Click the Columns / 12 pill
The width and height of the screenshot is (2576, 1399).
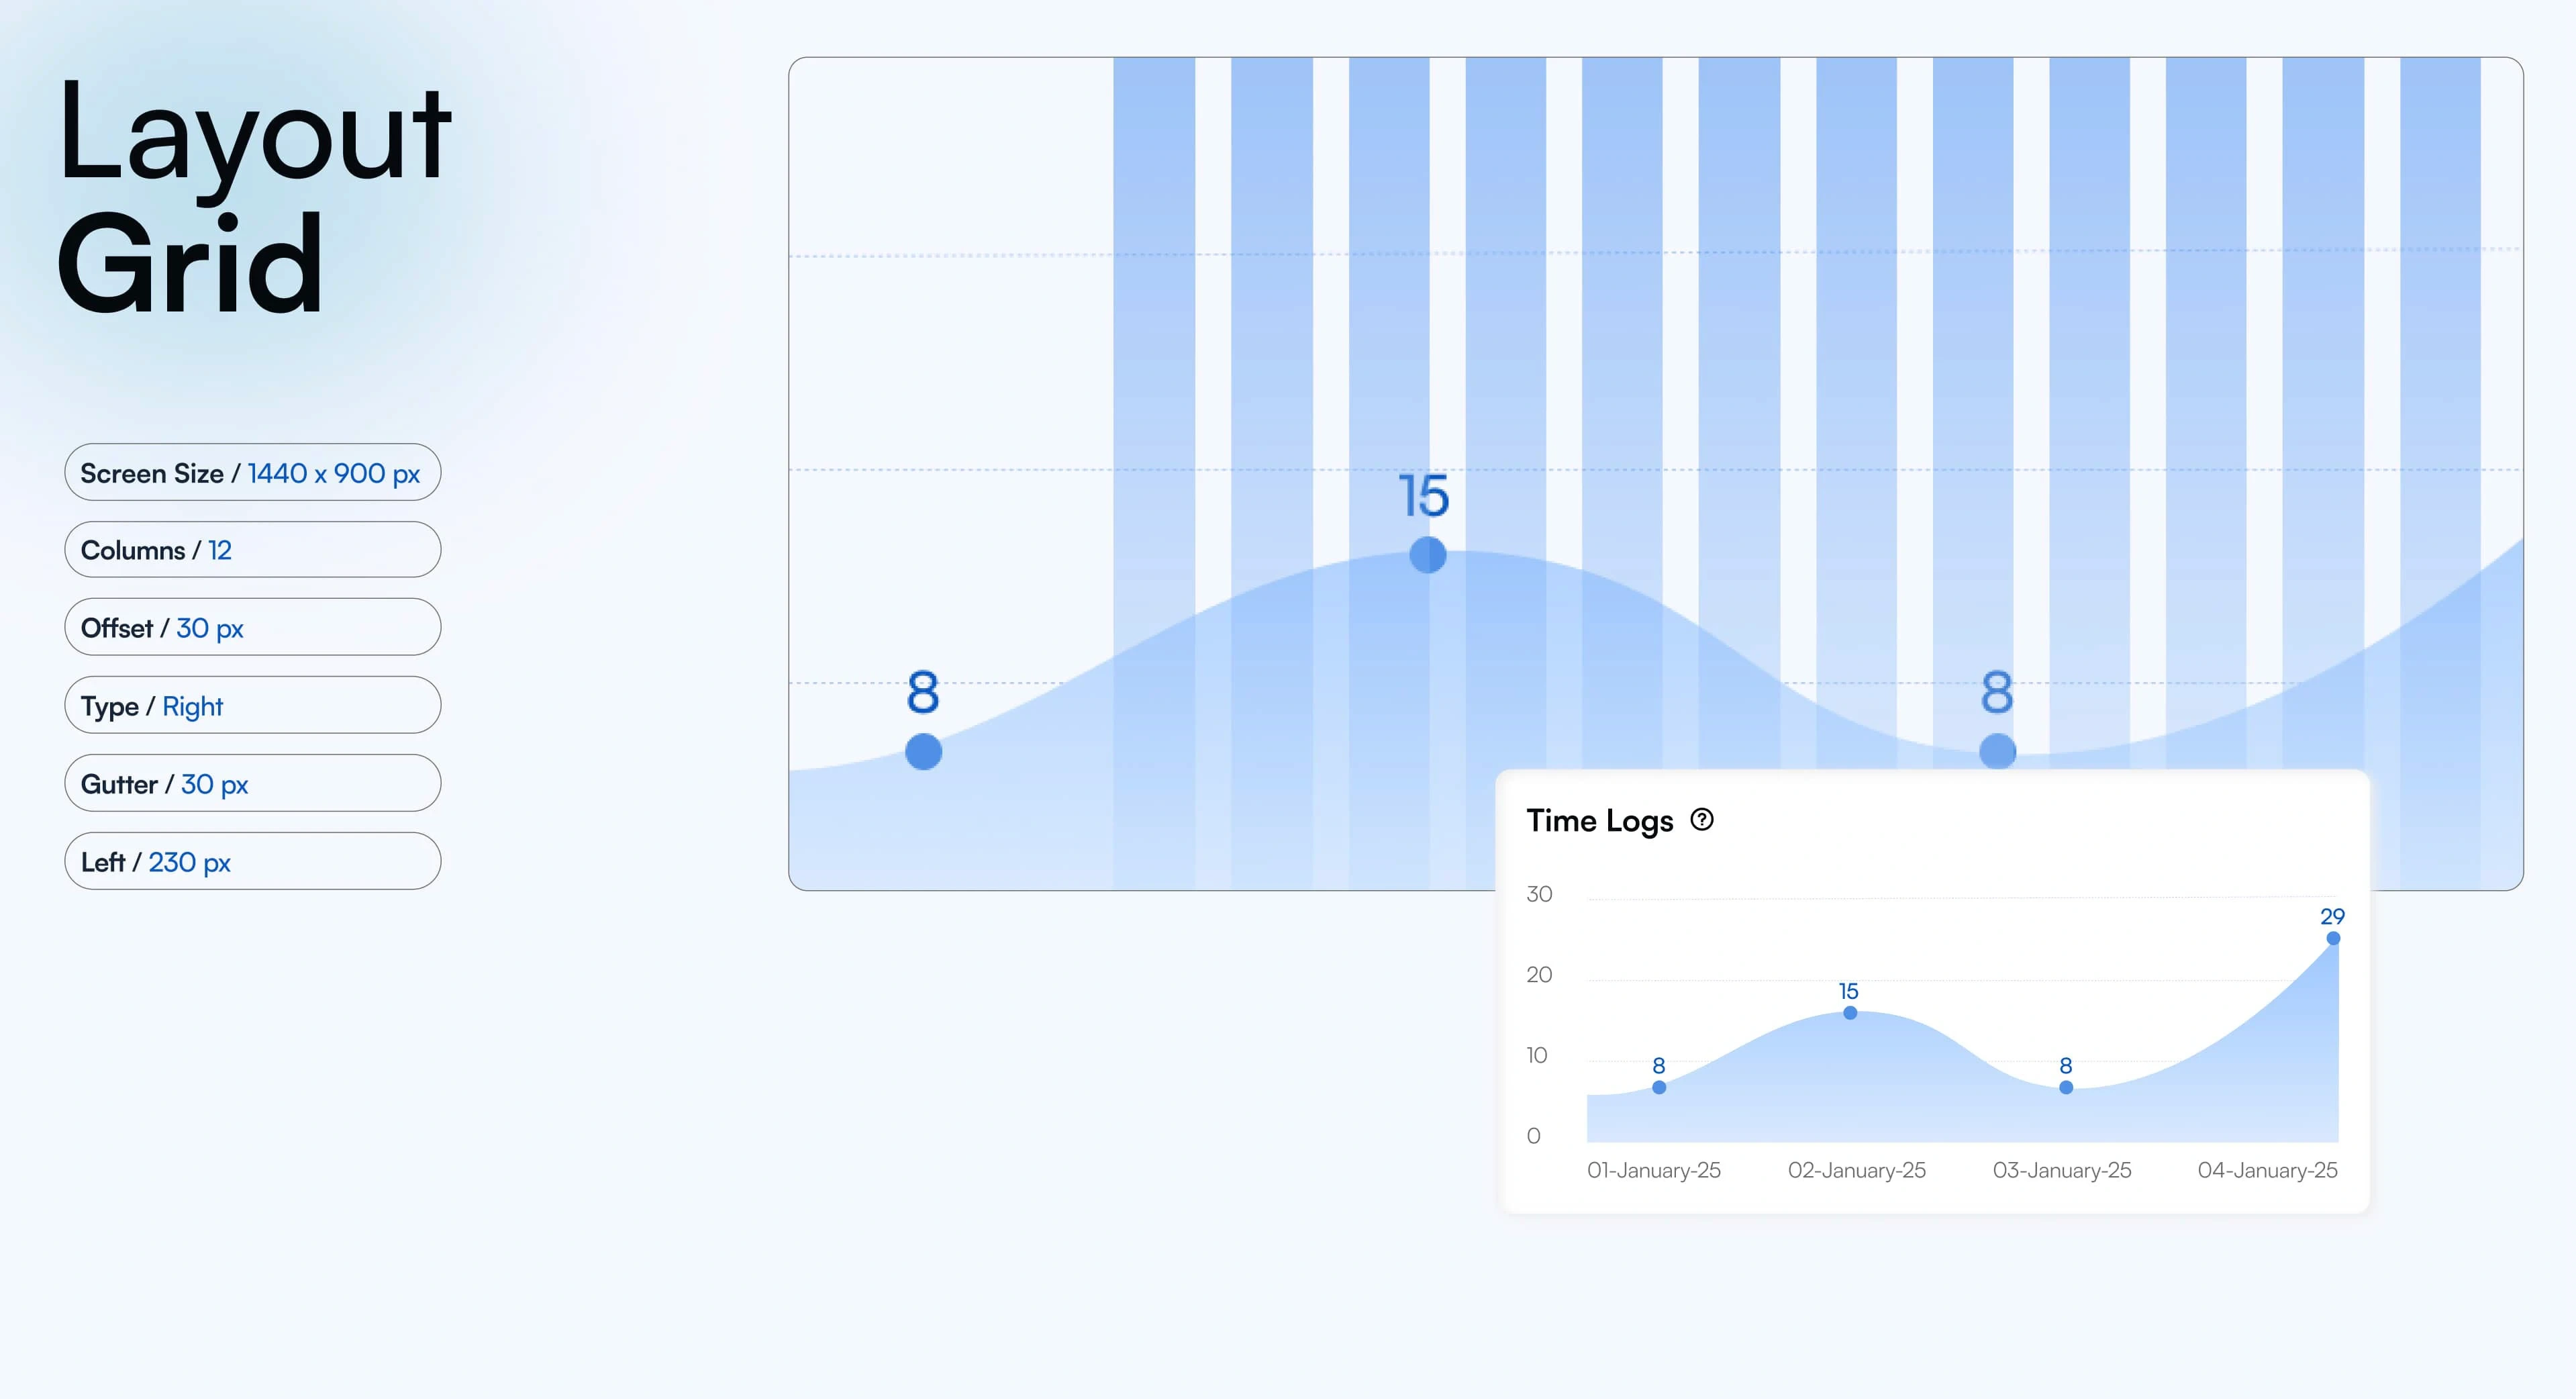click(252, 550)
